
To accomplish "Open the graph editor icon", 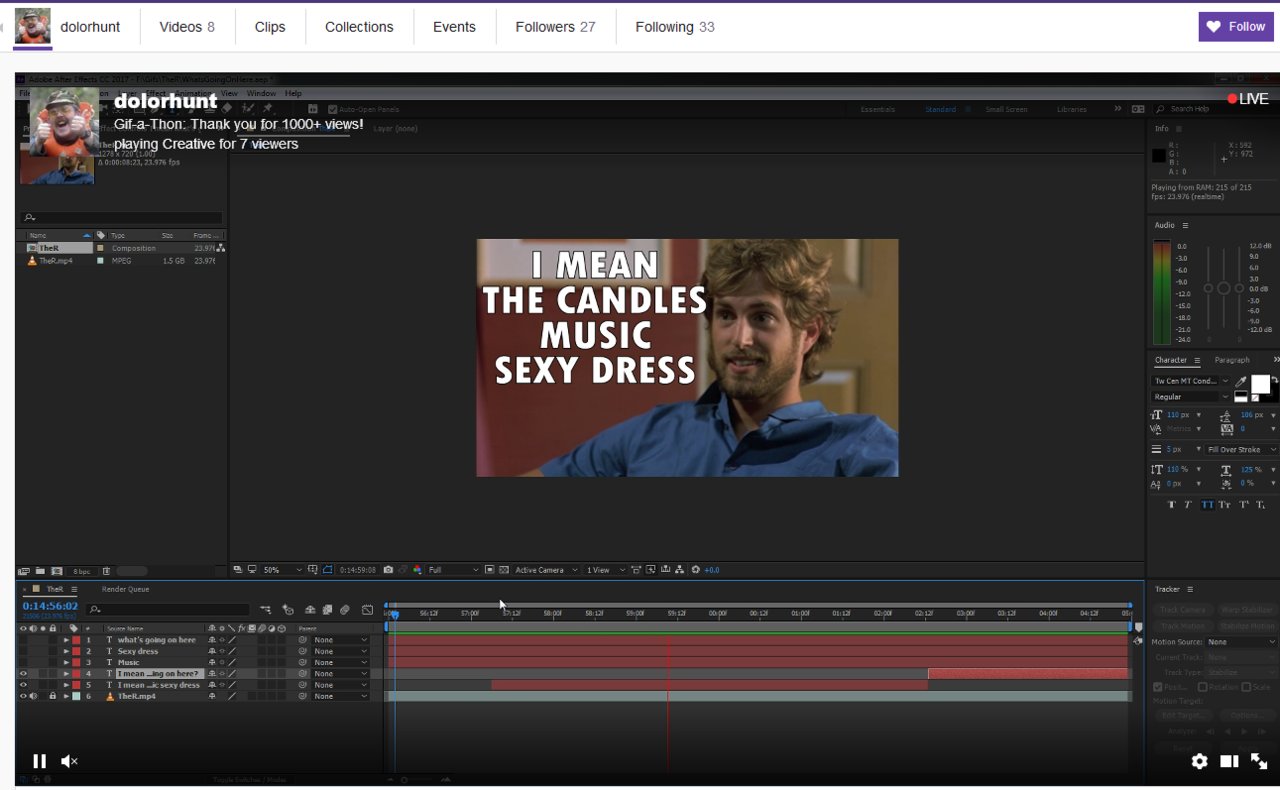I will click(367, 609).
